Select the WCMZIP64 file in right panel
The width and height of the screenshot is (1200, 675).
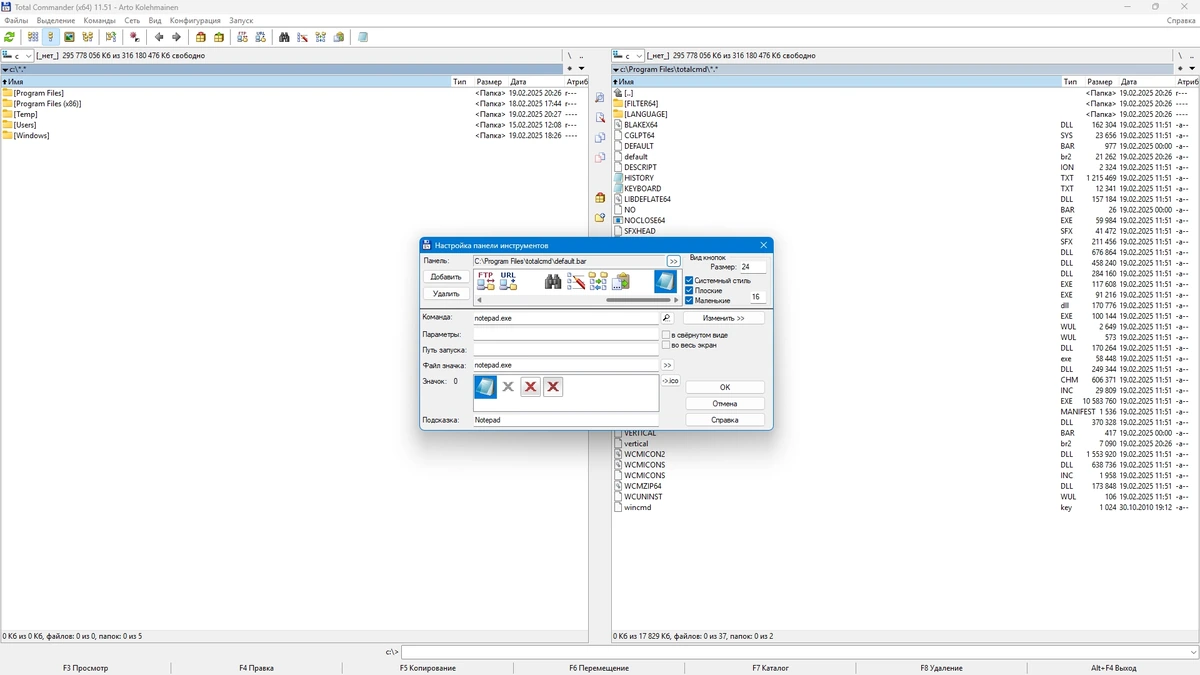point(644,486)
